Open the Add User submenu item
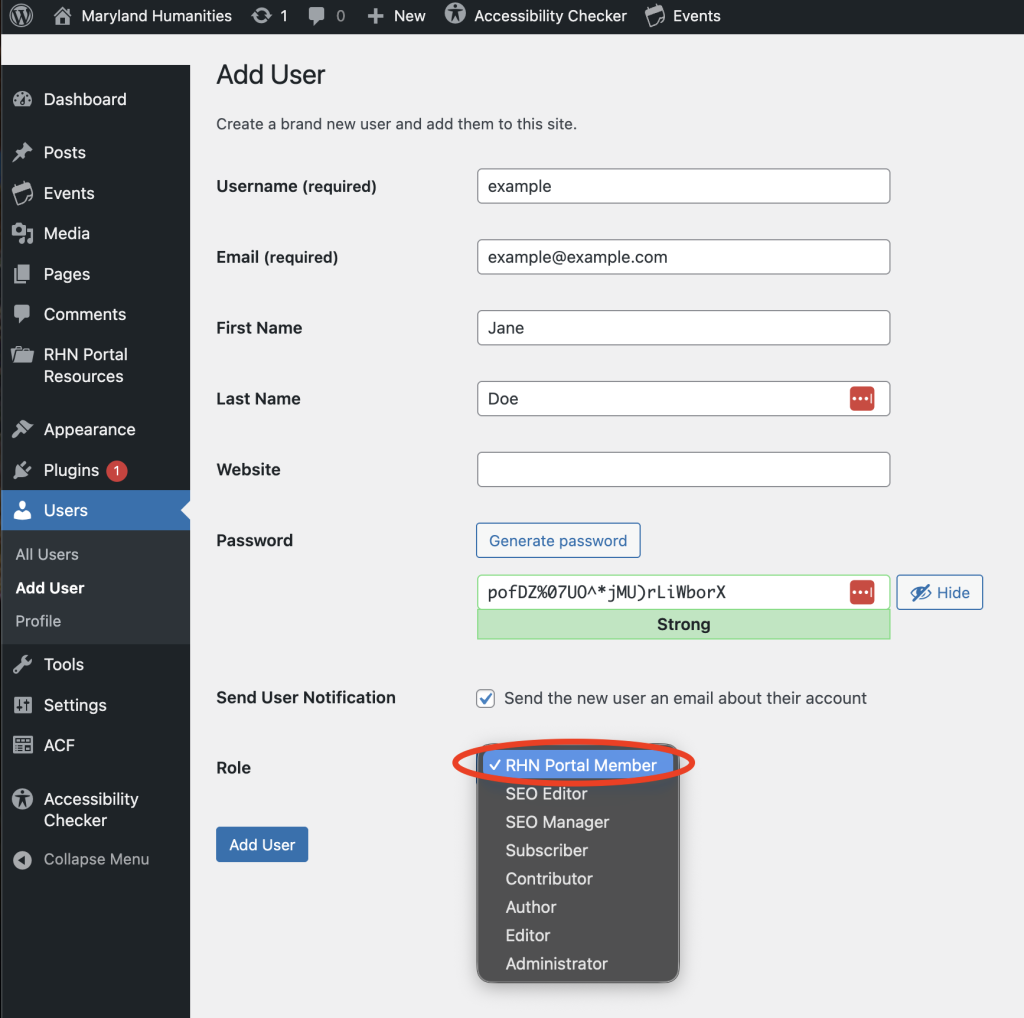Image resolution: width=1024 pixels, height=1018 pixels. pyautogui.click(x=50, y=588)
